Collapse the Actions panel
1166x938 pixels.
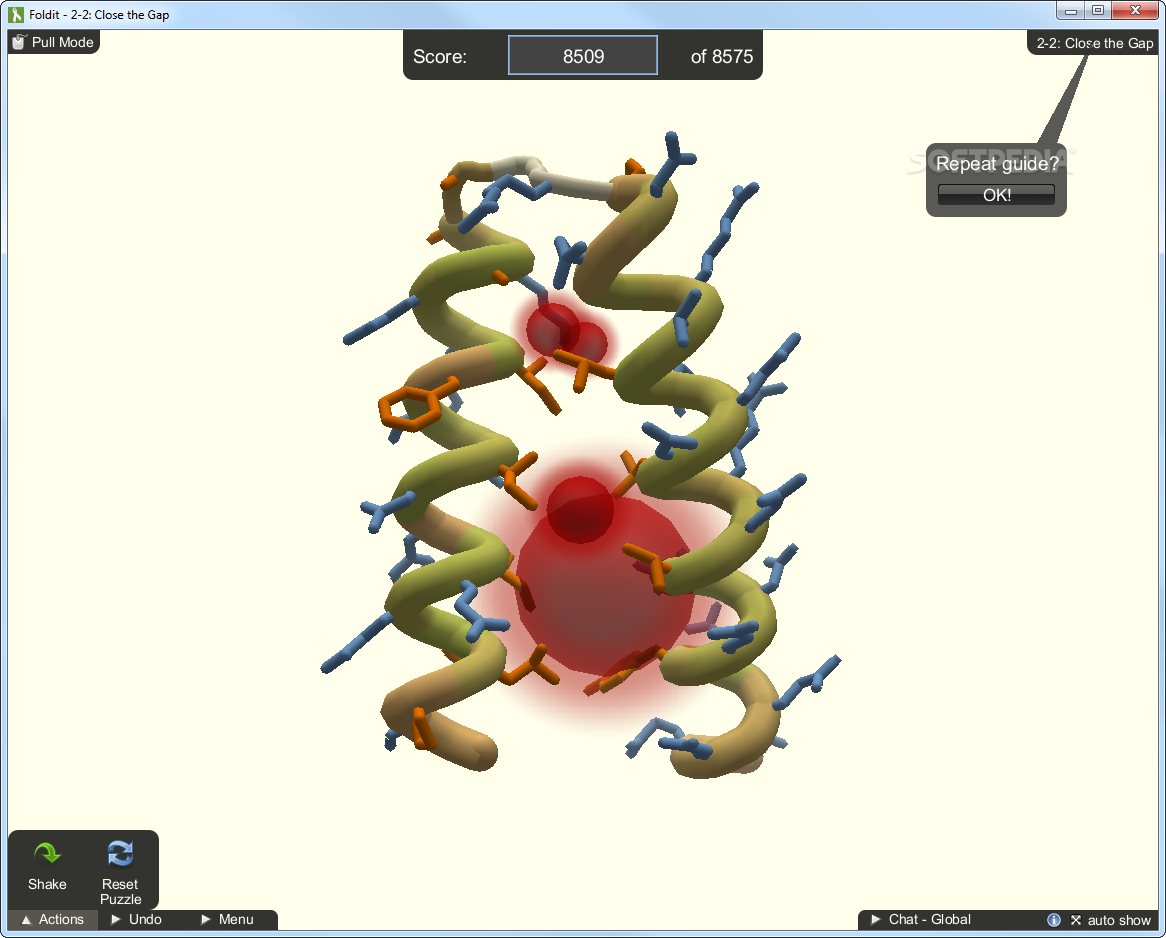click(x=53, y=919)
